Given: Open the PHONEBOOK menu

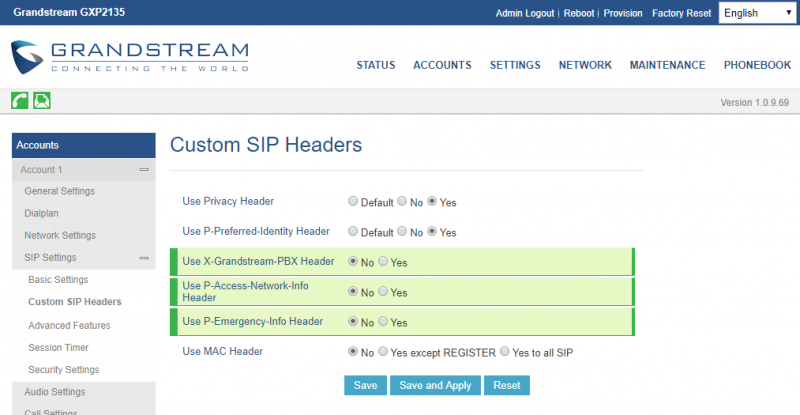Looking at the screenshot, I should (757, 65).
